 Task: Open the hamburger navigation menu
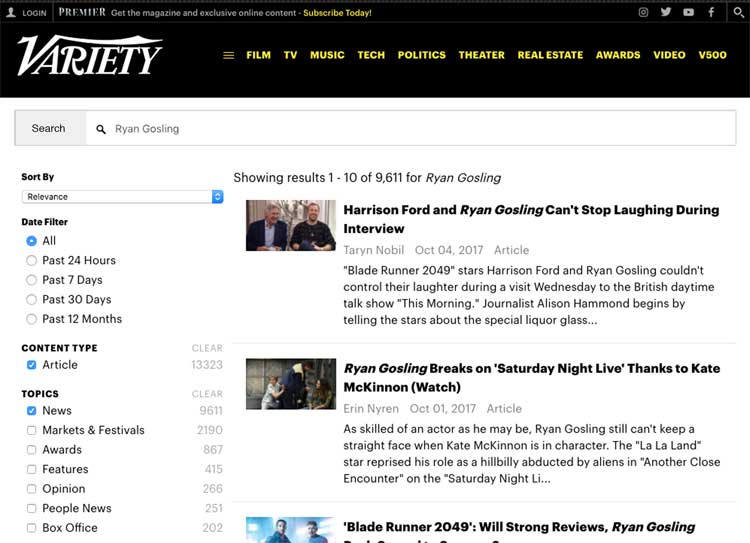[x=229, y=55]
